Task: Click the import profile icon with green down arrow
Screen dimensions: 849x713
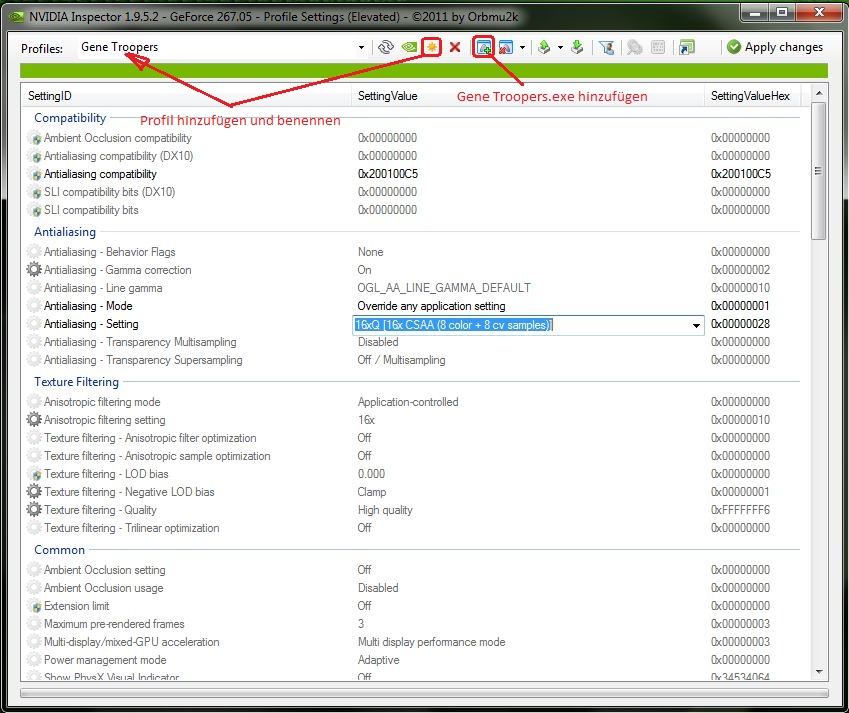Action: tap(577, 47)
